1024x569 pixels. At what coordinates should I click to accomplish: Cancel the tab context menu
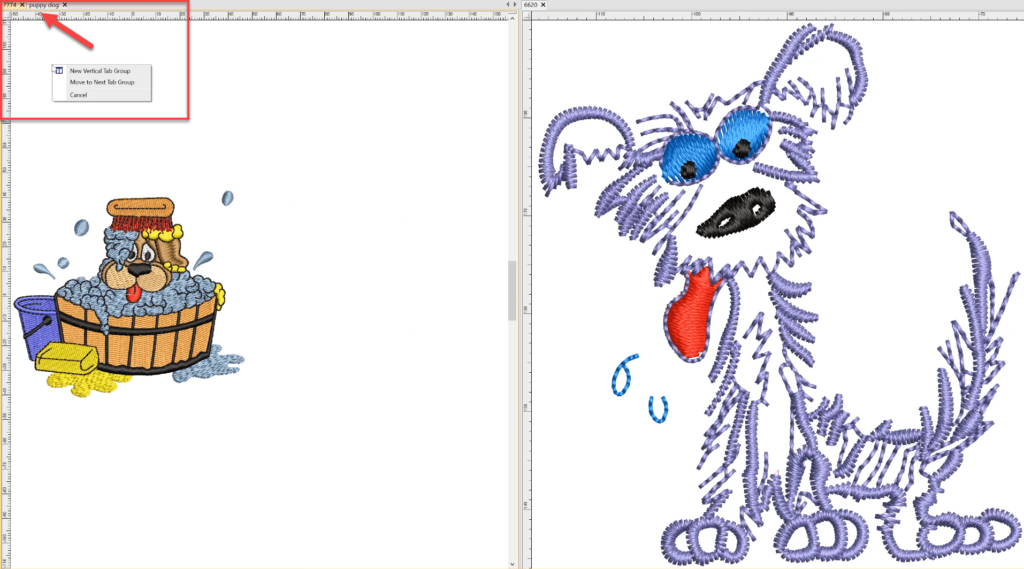click(x=78, y=95)
